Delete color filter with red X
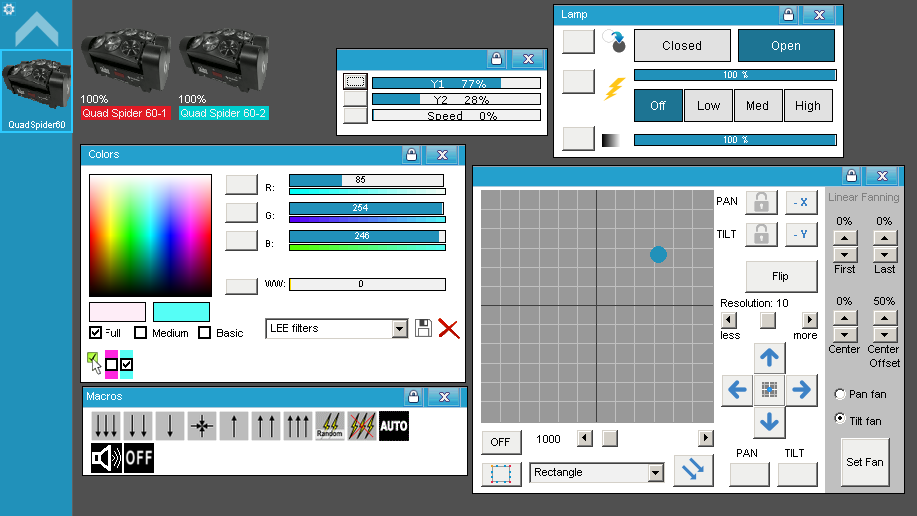 [x=449, y=329]
